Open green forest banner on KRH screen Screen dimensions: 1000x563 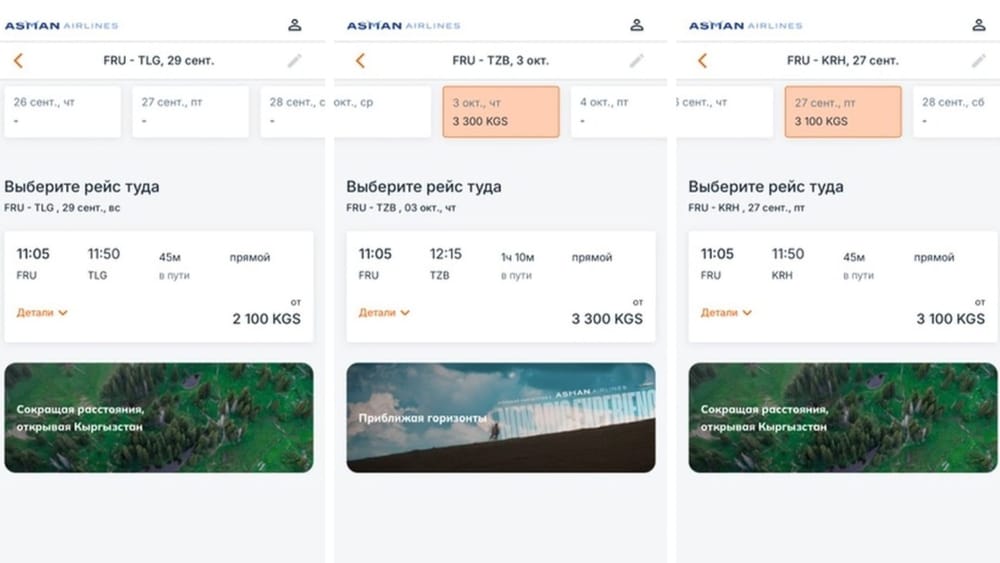click(x=843, y=418)
